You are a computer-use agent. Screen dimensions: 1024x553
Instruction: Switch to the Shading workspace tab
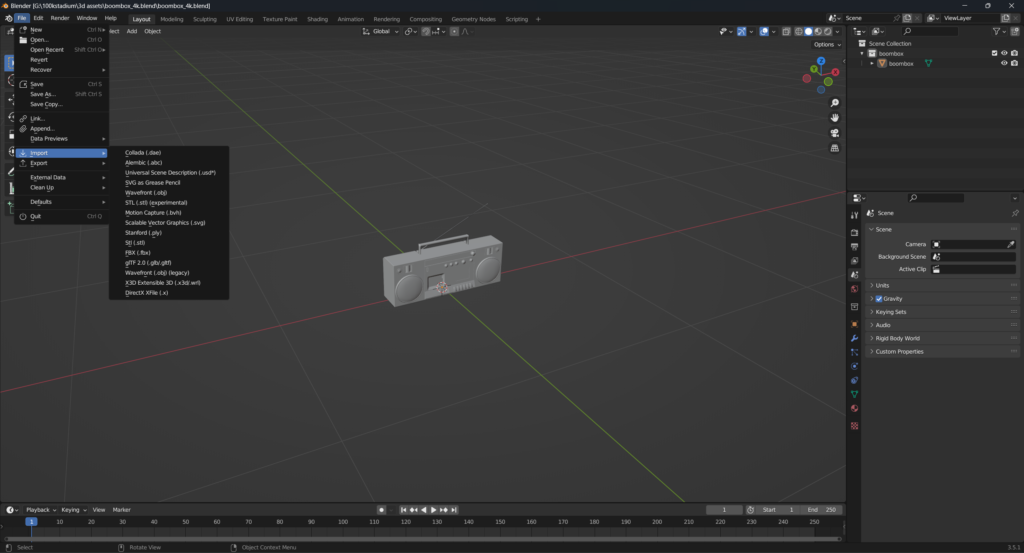(317, 19)
